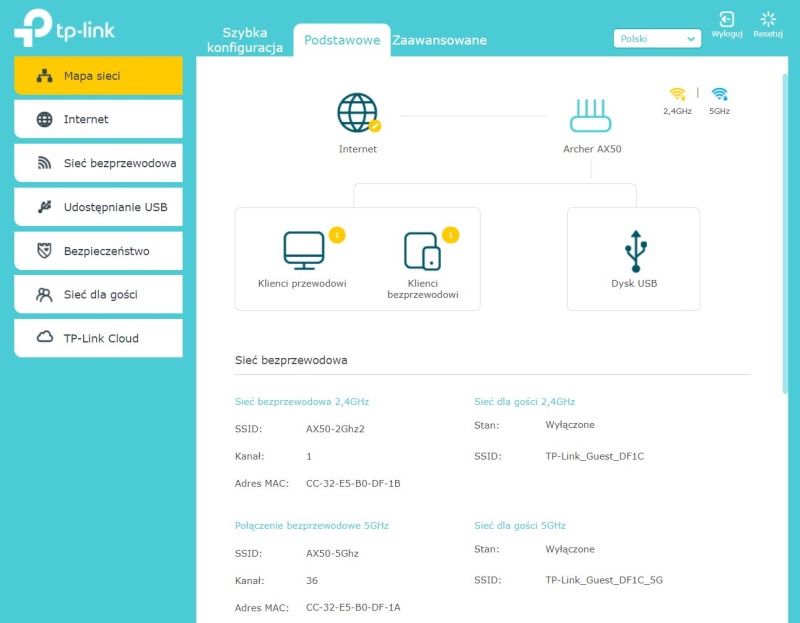Click the SSID value AX50-2Ghz2
The width and height of the screenshot is (800, 623).
(x=335, y=429)
